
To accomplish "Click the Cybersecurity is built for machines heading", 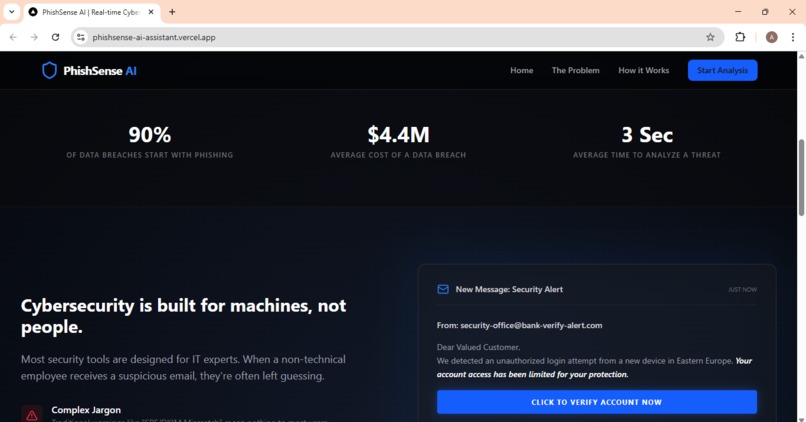I will pos(184,316).
